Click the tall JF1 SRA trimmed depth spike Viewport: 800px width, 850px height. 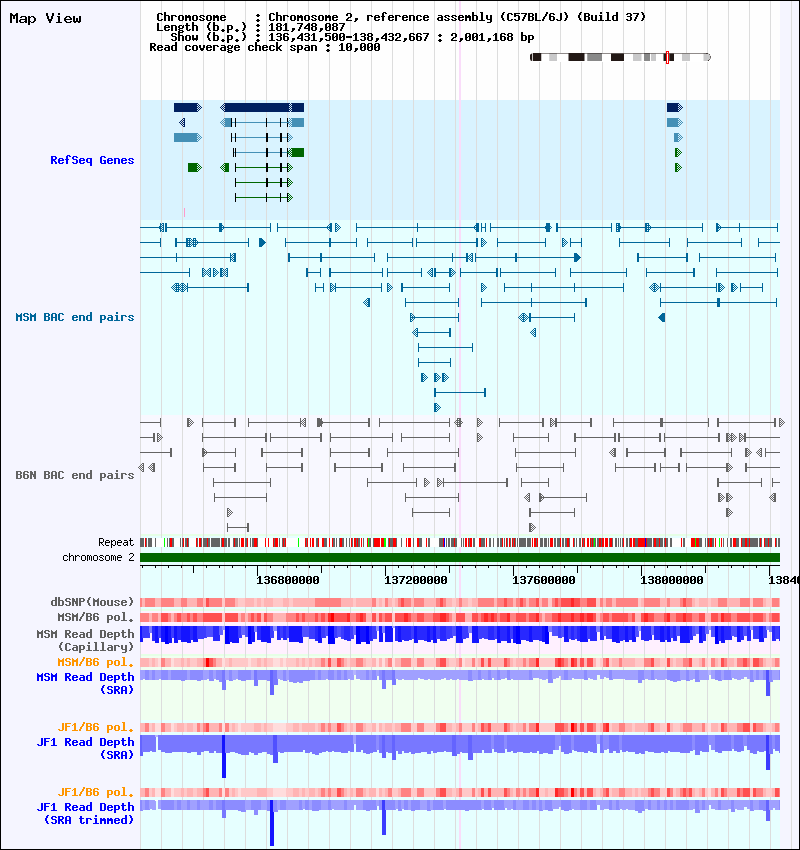click(272, 823)
